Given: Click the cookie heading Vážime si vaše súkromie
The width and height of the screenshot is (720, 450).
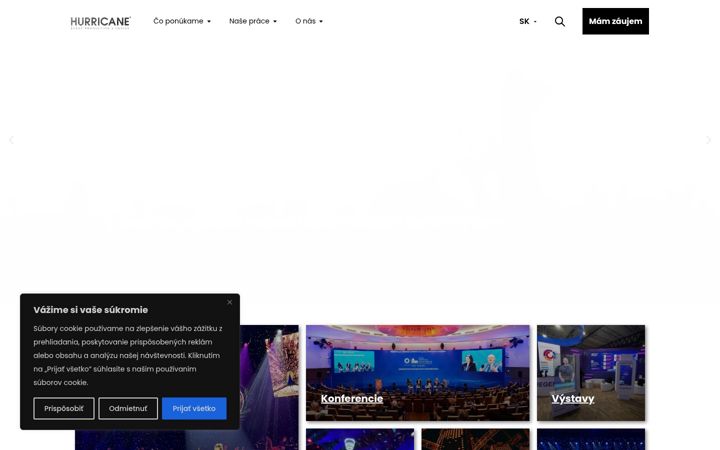Looking at the screenshot, I should point(90,310).
